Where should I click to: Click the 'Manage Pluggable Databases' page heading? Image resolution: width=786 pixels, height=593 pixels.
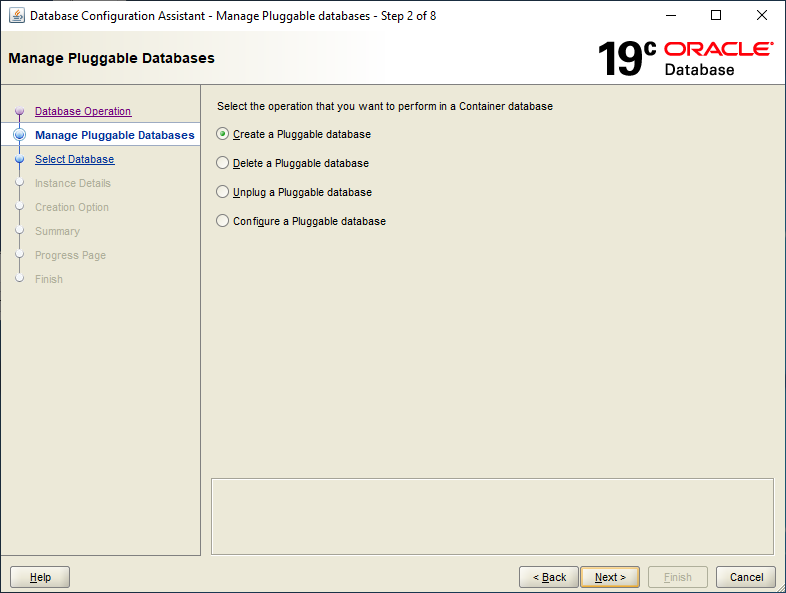coord(111,58)
